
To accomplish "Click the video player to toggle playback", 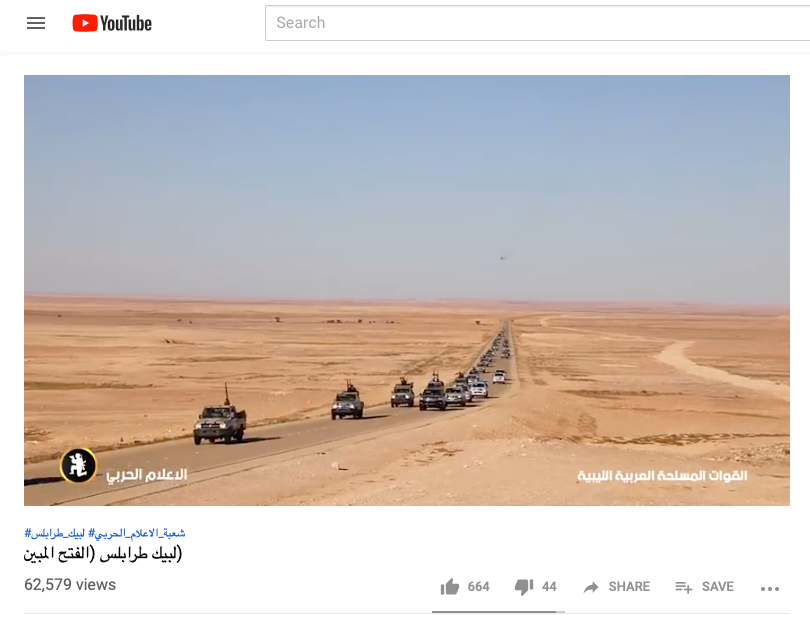I will (x=407, y=290).
